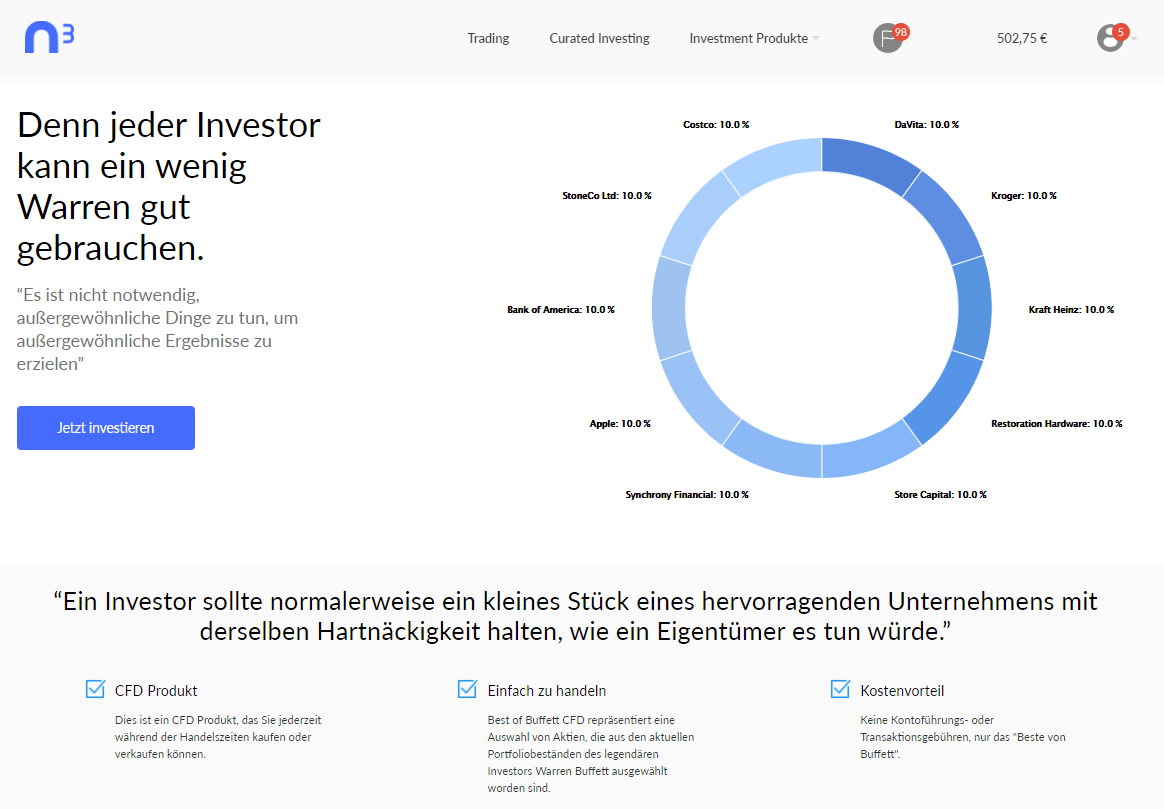Select the Bank of America donut chart segment
Viewport: 1164px width, 809px height.
[x=671, y=308]
